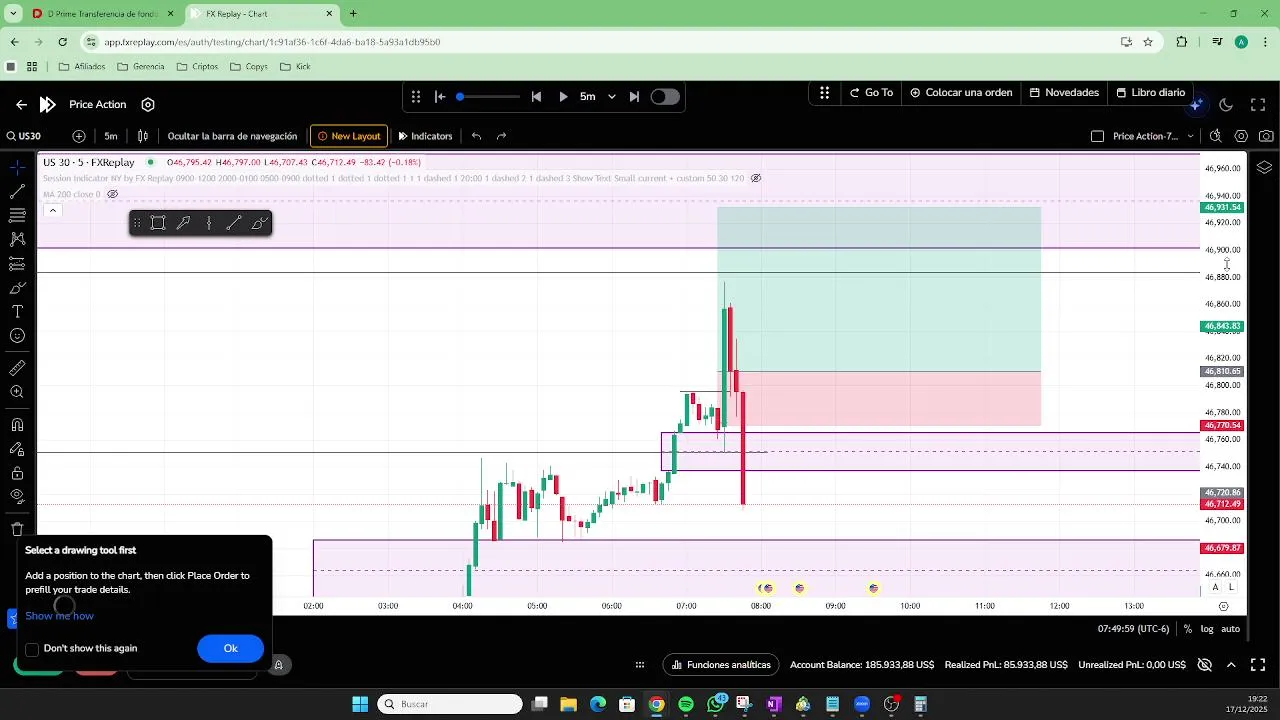Viewport: 1280px width, 720px height.
Task: Click the candlestick chart type icon
Action: (x=143, y=136)
